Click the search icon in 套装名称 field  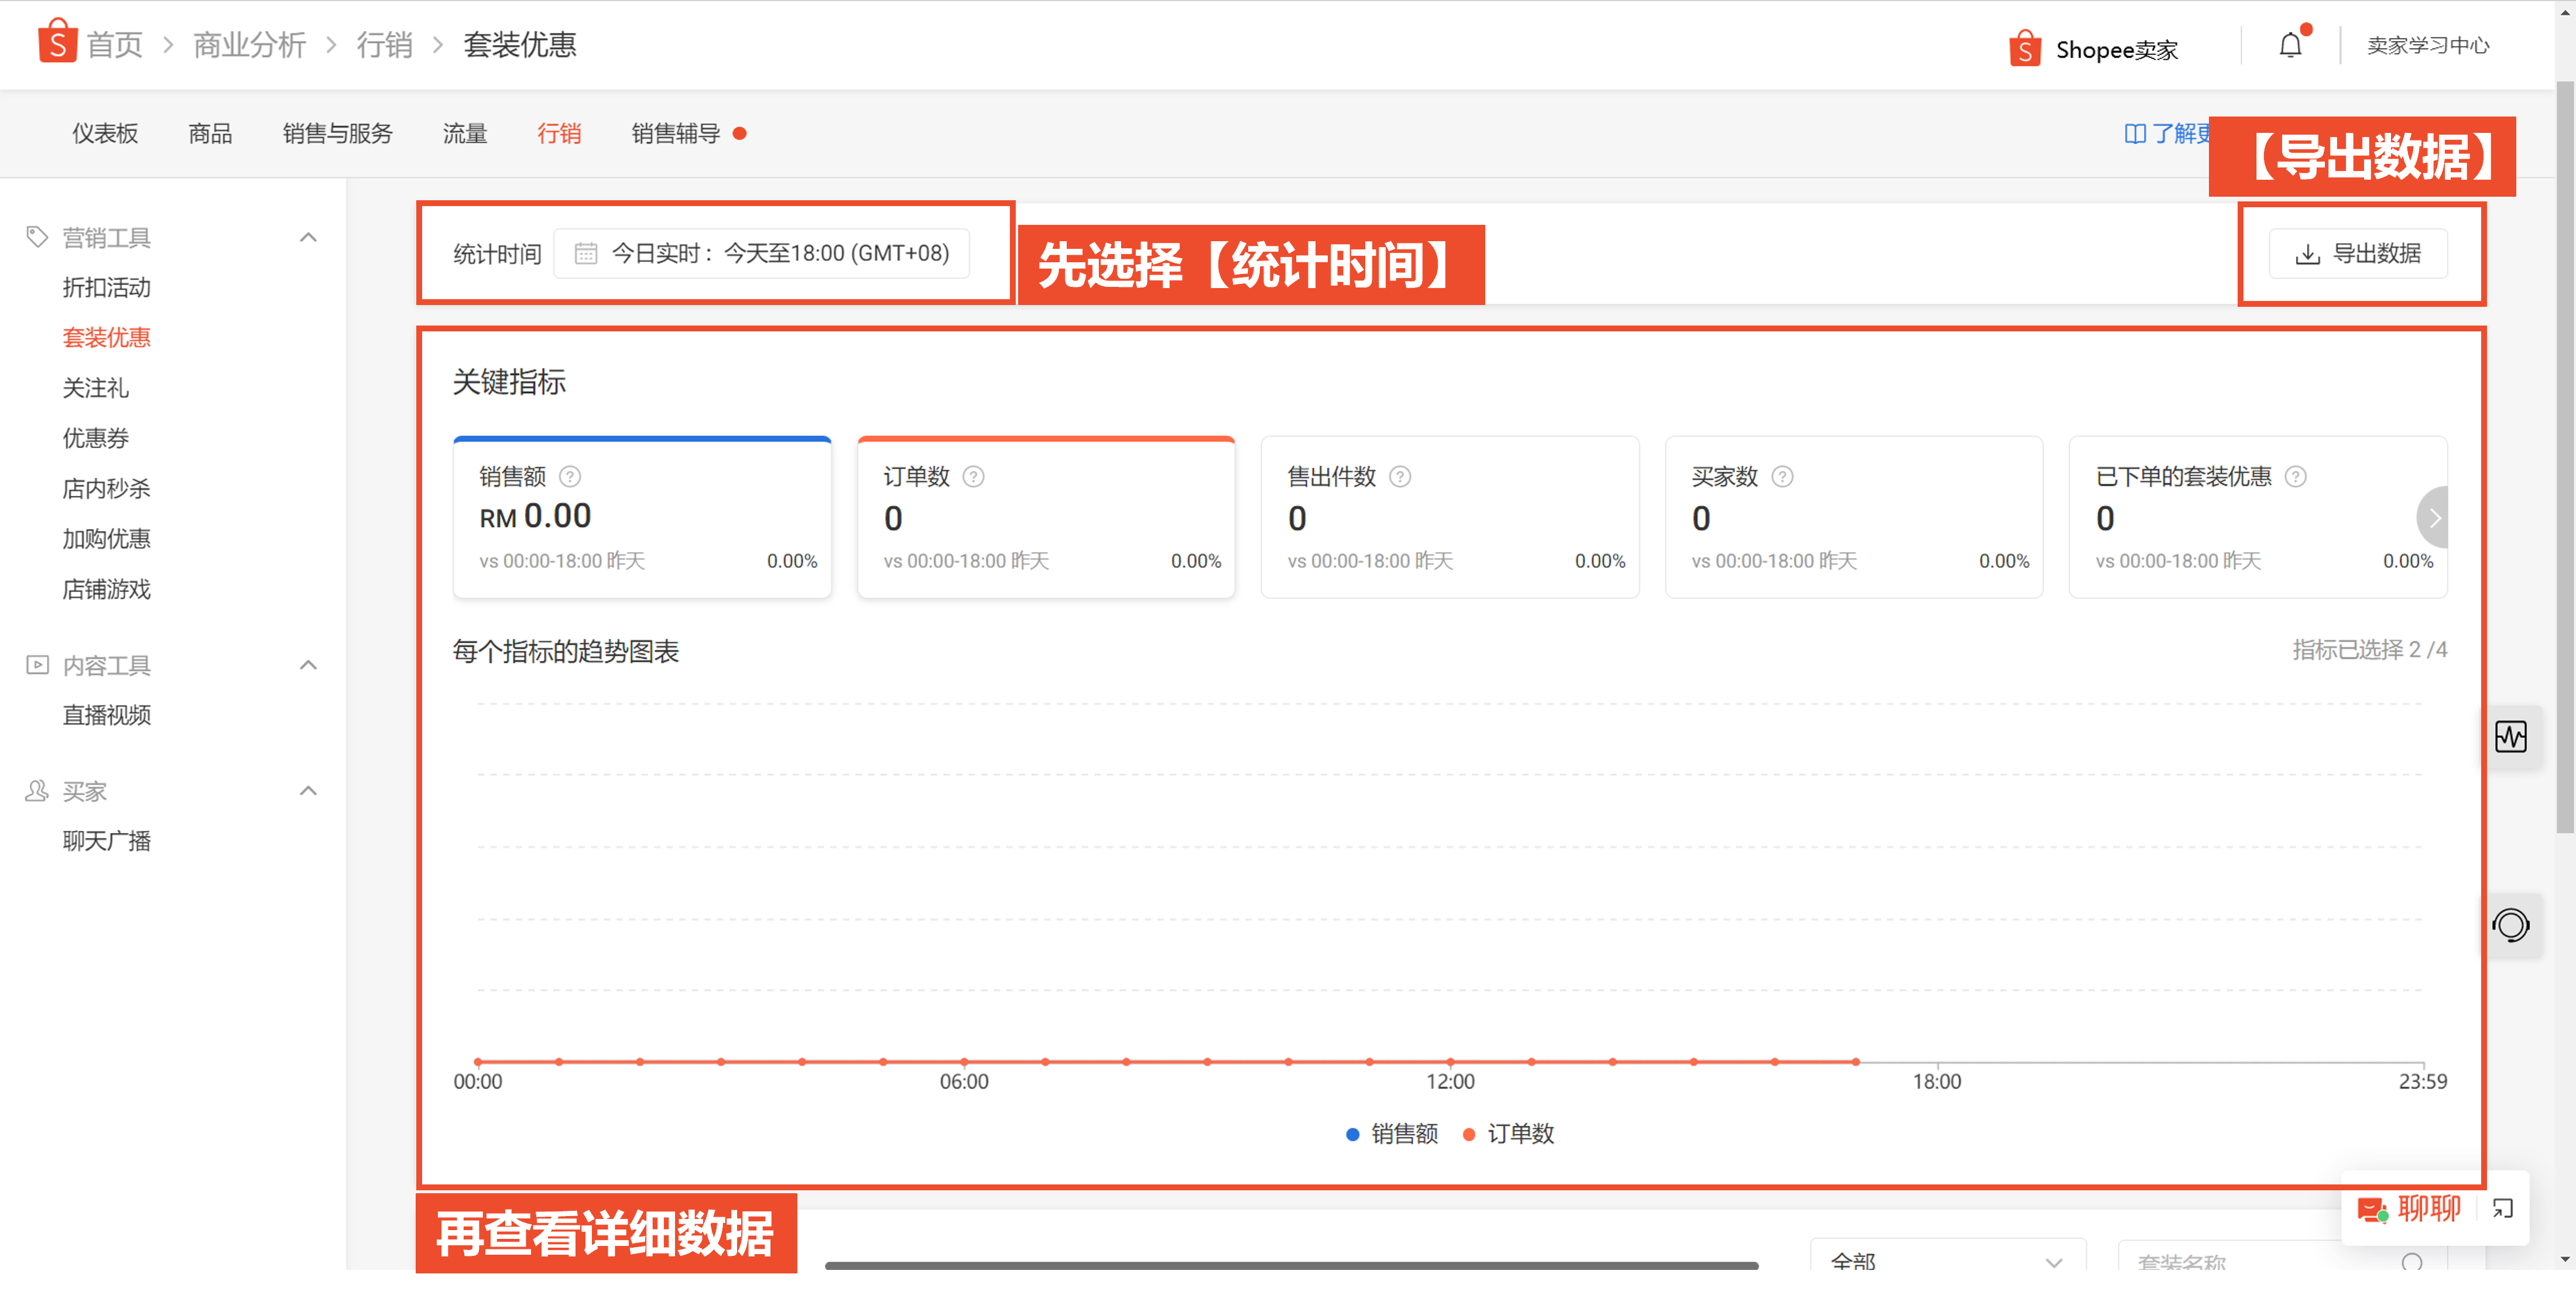[2412, 1262]
